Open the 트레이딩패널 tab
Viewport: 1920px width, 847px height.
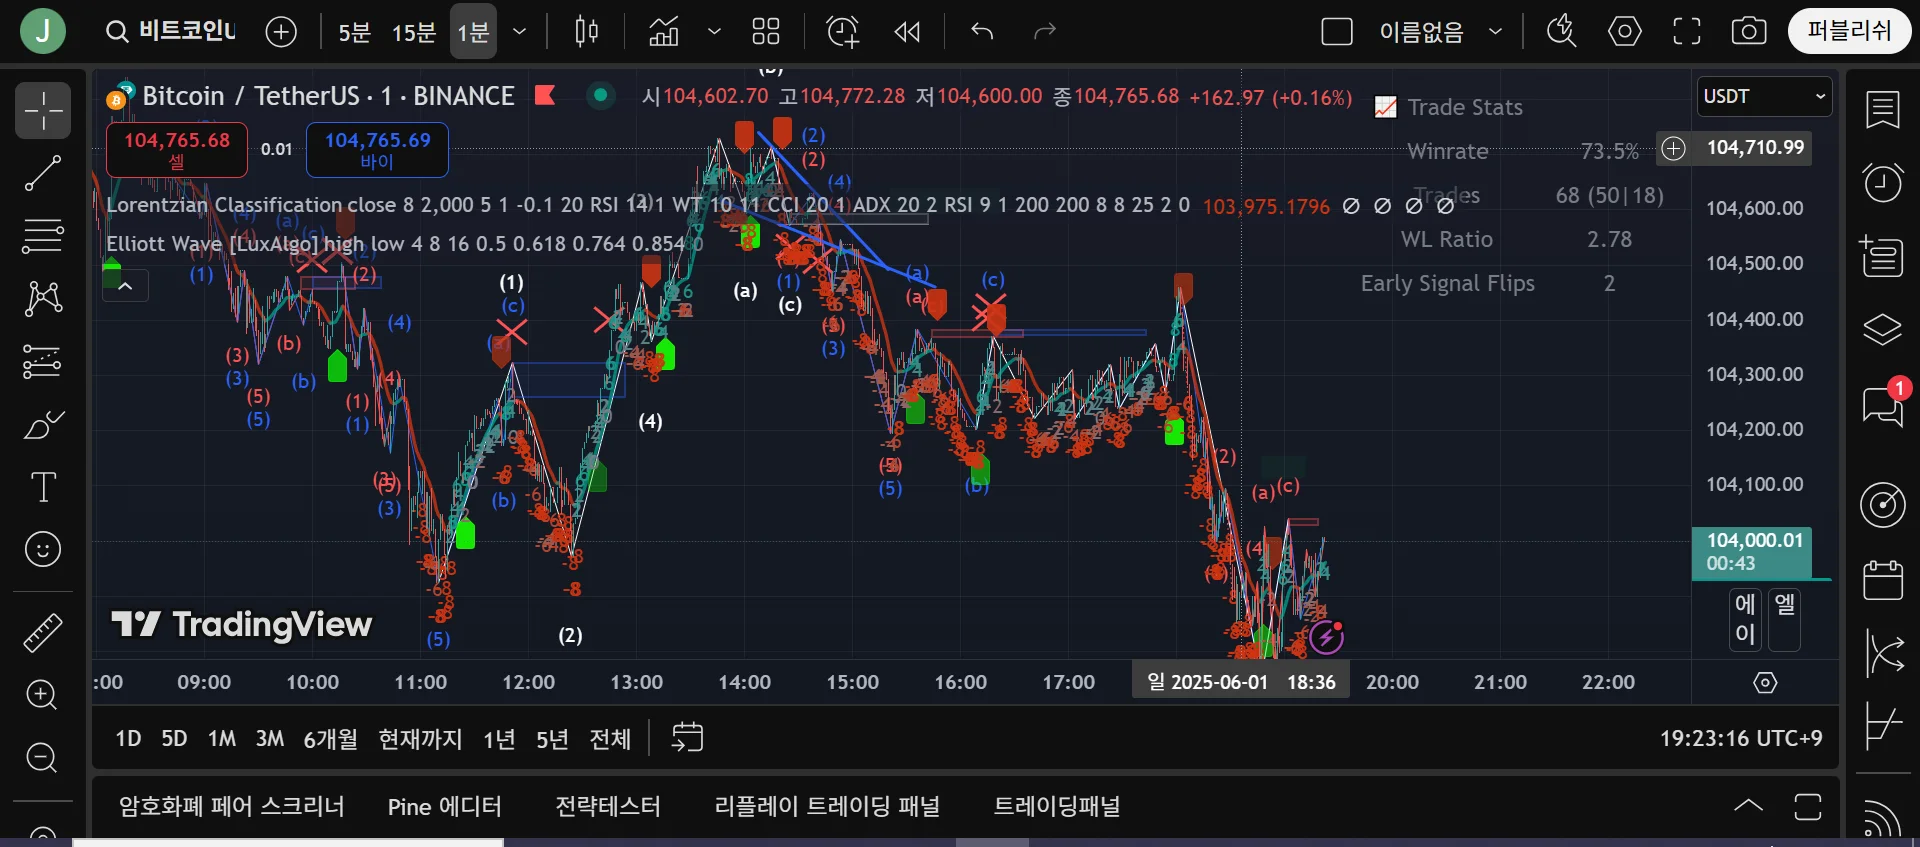pyautogui.click(x=1057, y=807)
